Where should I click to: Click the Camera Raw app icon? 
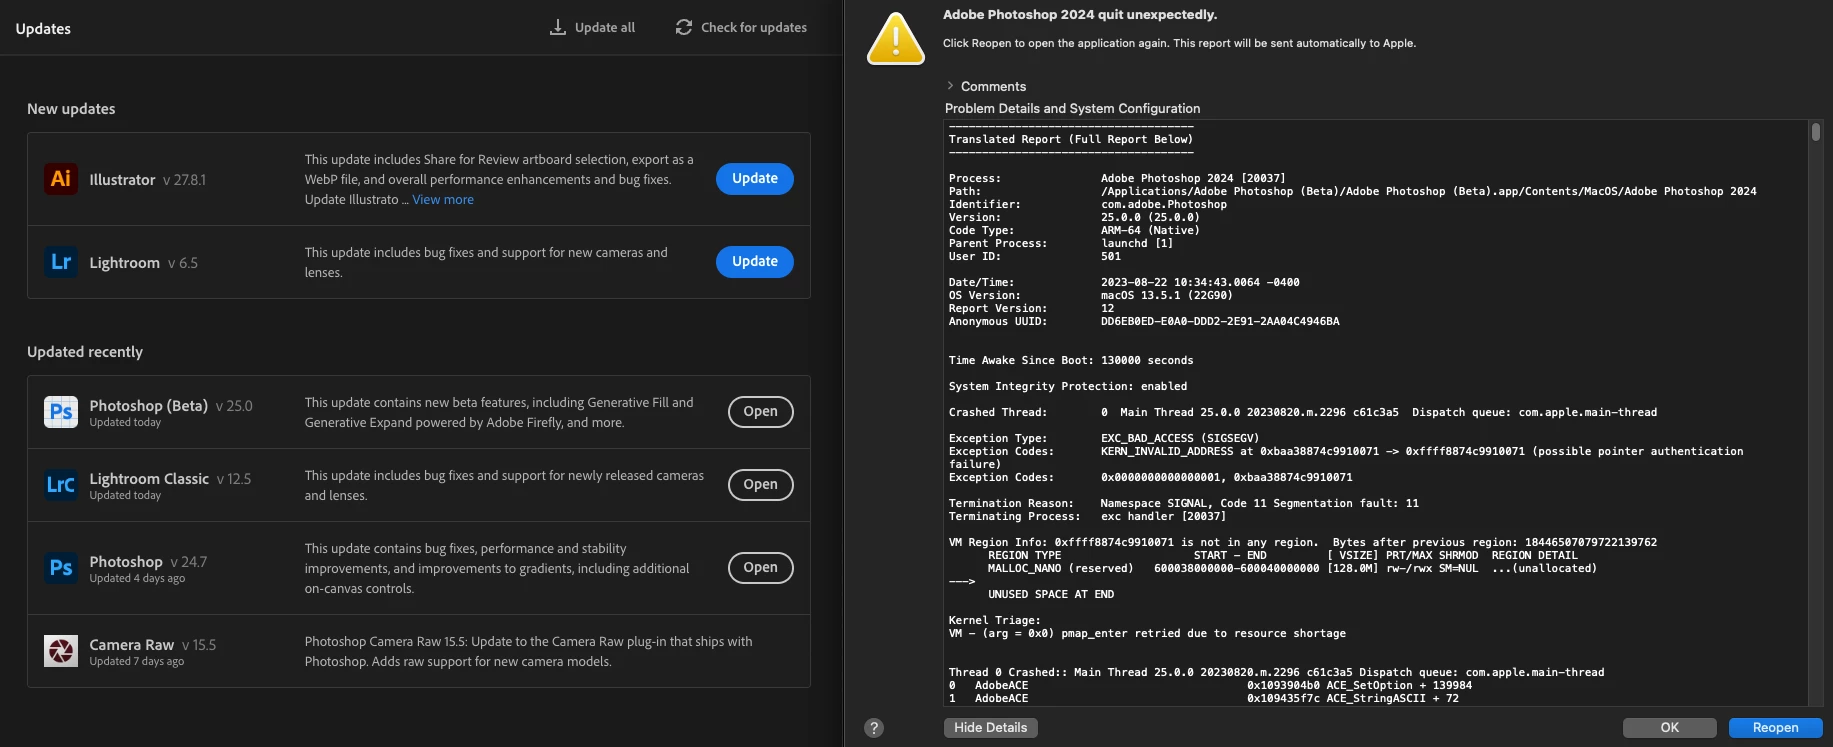61,651
